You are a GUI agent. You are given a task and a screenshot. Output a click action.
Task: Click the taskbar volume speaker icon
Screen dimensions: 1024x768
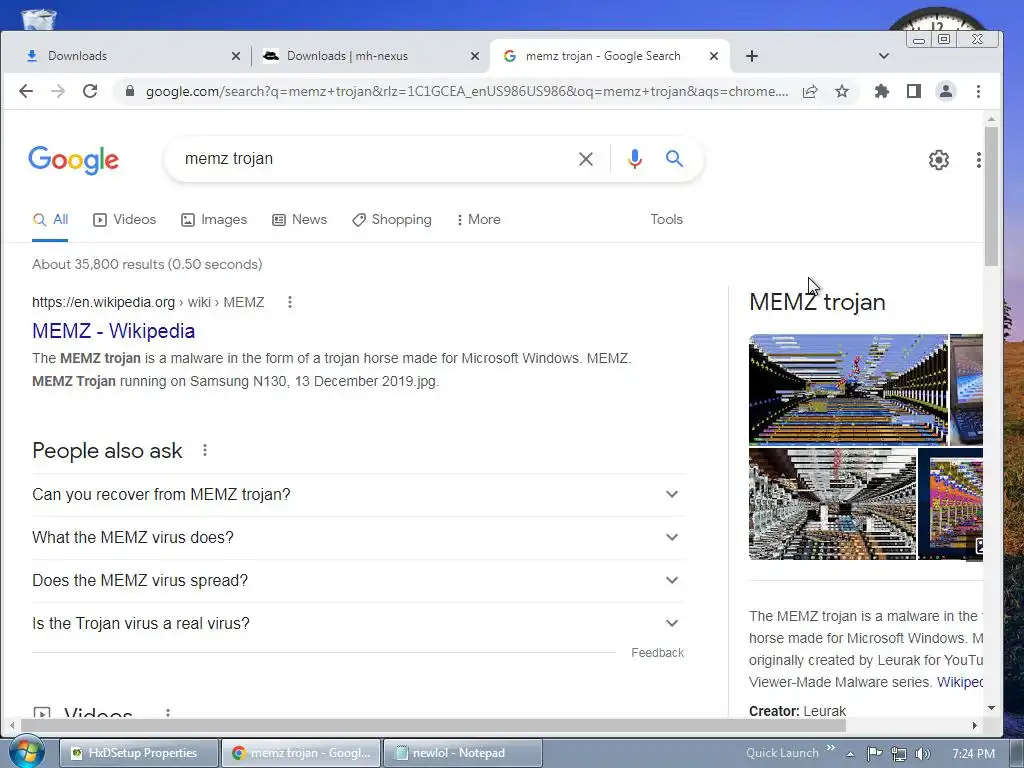pos(922,754)
